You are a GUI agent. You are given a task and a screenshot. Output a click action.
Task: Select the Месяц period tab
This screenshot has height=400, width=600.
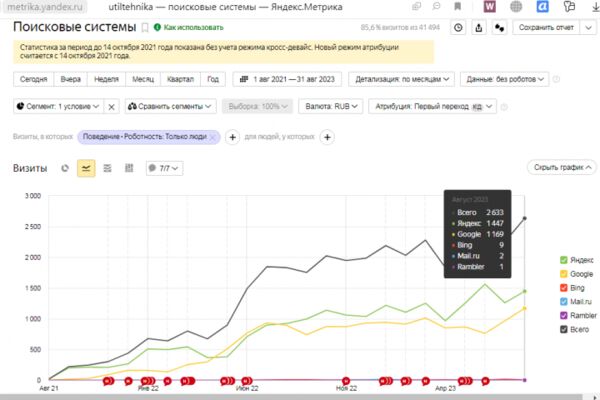[x=143, y=79]
